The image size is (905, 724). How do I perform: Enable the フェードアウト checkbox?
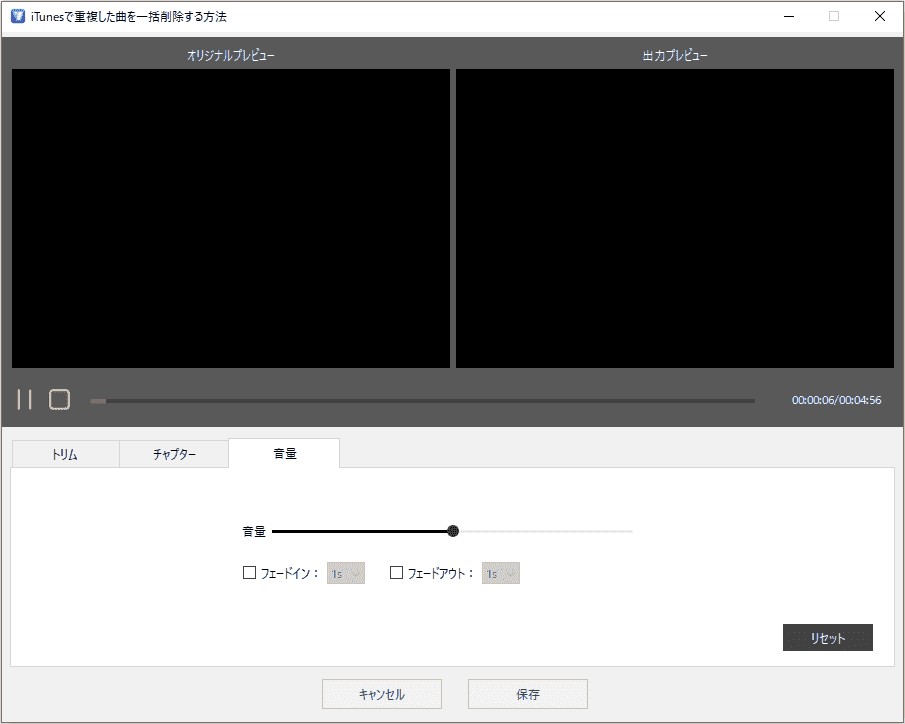(395, 573)
